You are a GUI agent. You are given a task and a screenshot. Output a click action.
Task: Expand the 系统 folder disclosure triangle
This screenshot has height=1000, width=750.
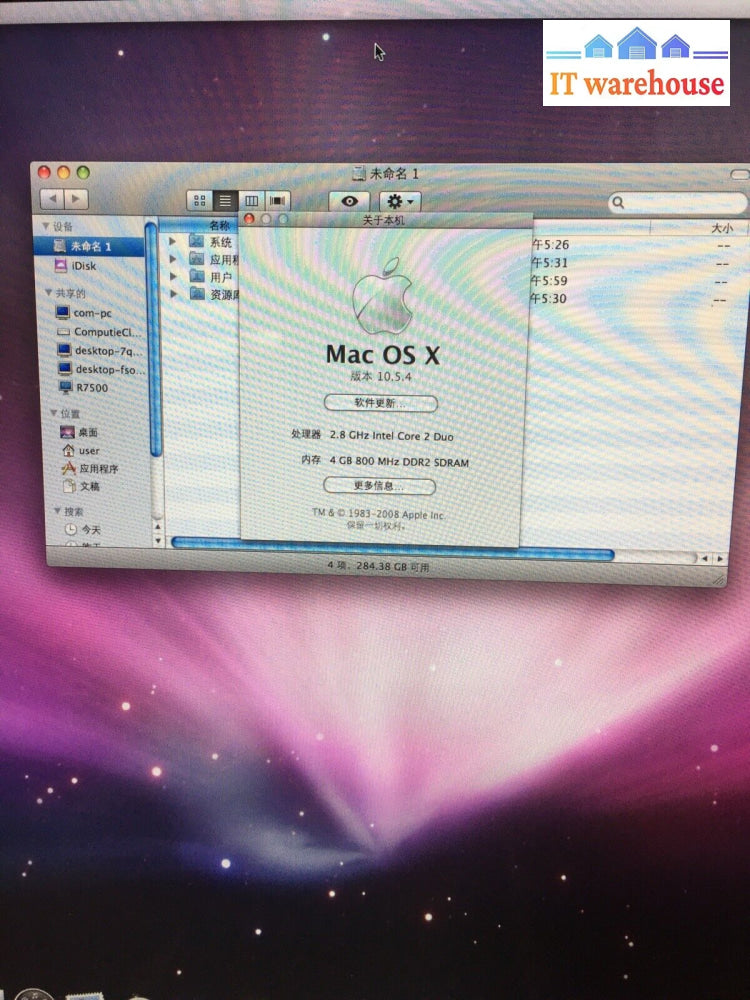(172, 241)
